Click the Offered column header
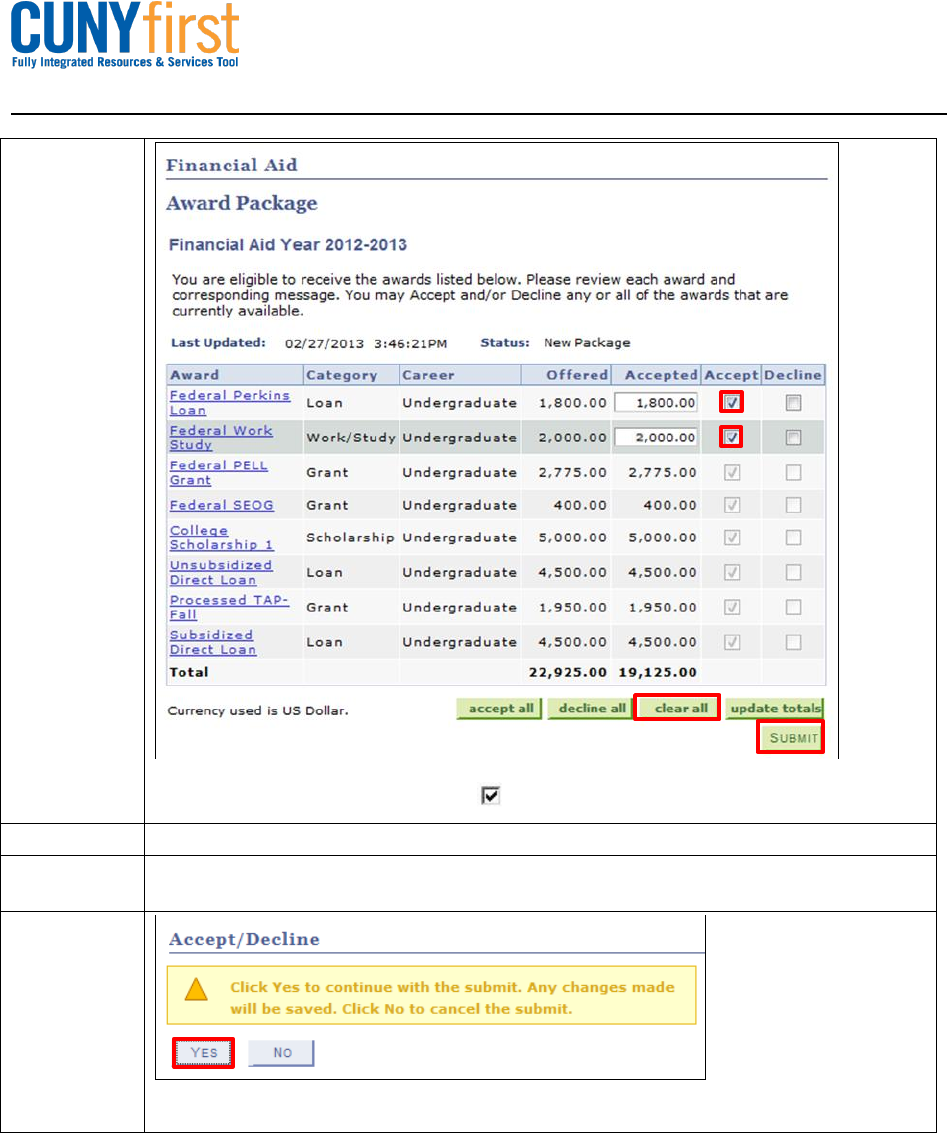The width and height of the screenshot is (947, 1133). [576, 375]
